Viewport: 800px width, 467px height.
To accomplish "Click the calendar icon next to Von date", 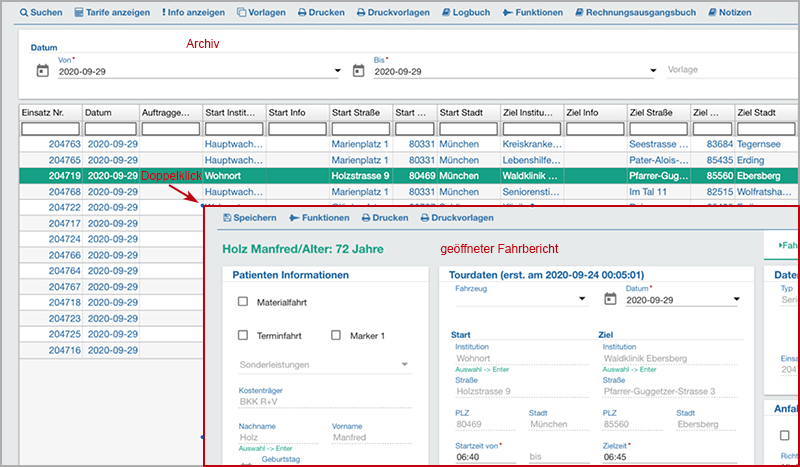I will tap(42, 71).
